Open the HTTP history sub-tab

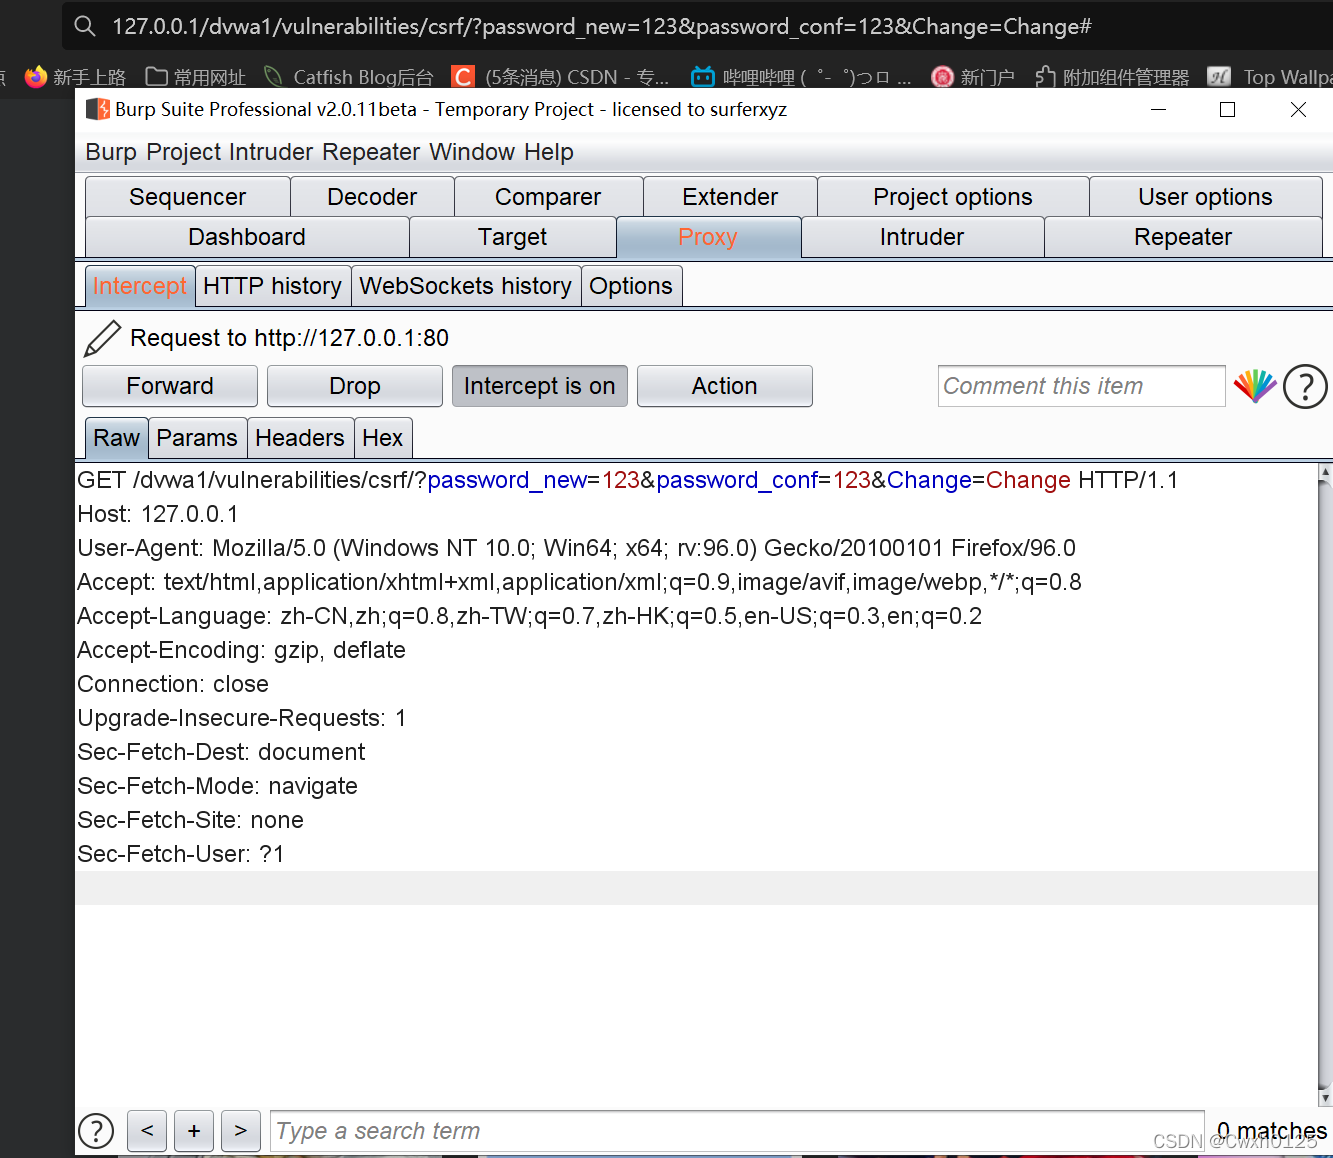(x=272, y=286)
